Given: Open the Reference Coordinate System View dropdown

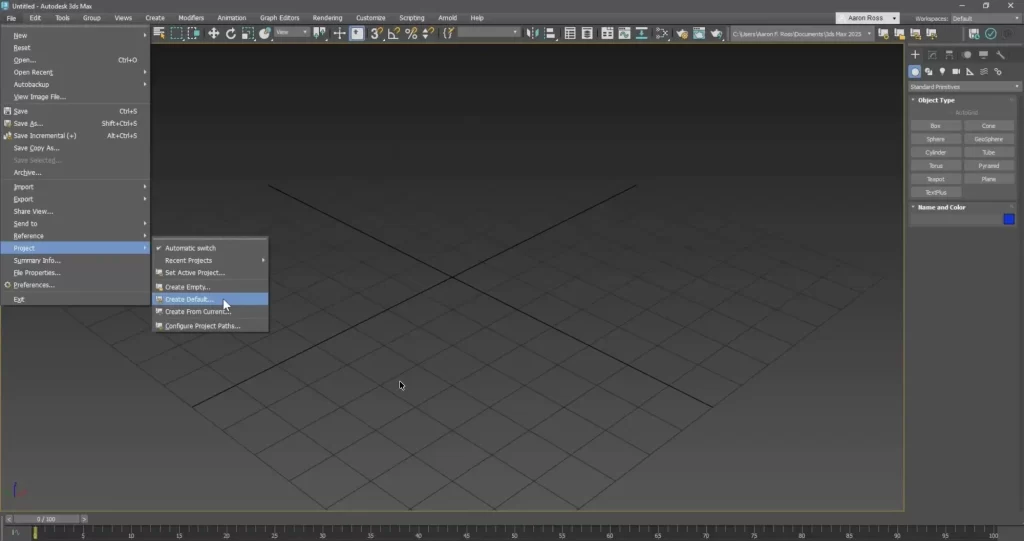Looking at the screenshot, I should [x=292, y=33].
